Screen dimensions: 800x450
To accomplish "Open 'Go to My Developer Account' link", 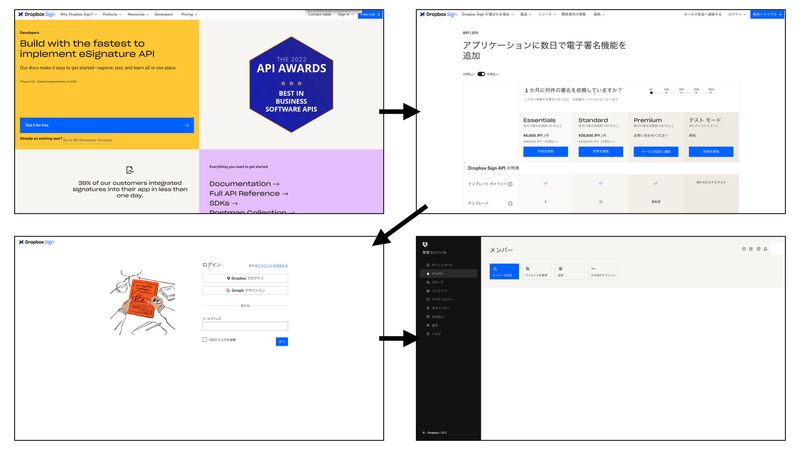I will point(87,140).
